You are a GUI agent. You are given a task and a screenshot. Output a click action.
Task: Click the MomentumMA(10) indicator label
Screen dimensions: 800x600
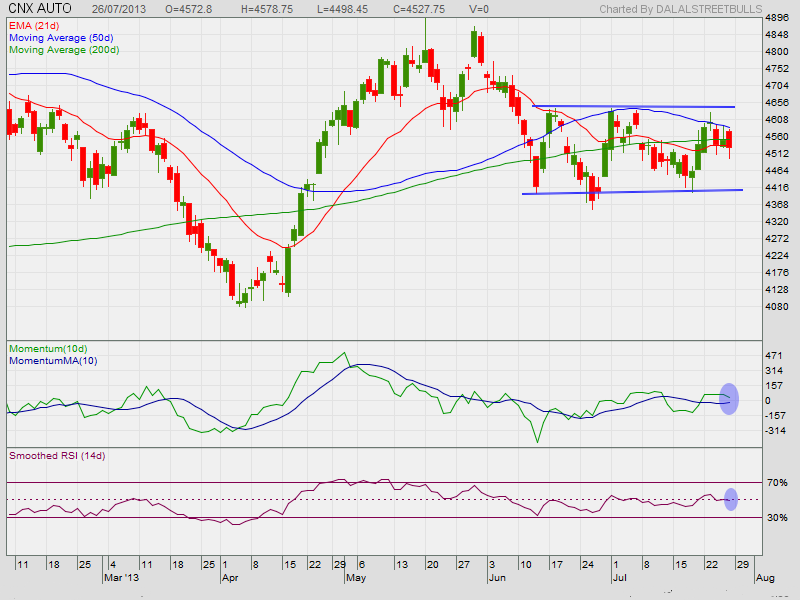[x=53, y=361]
